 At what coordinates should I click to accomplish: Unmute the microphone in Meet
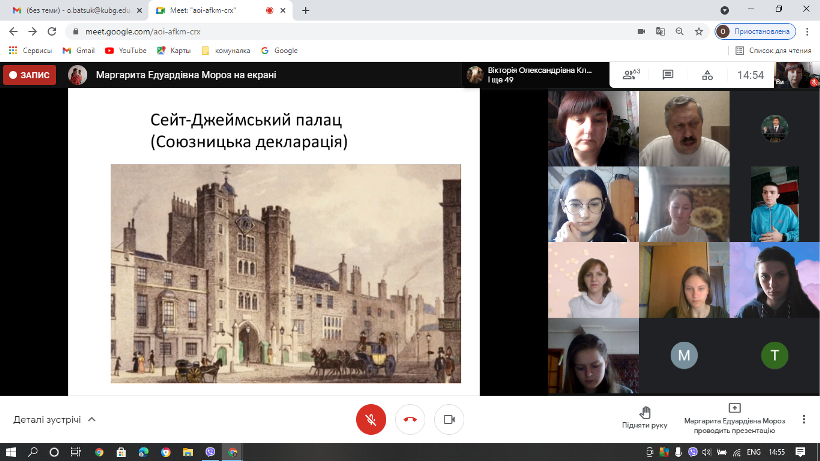point(371,420)
